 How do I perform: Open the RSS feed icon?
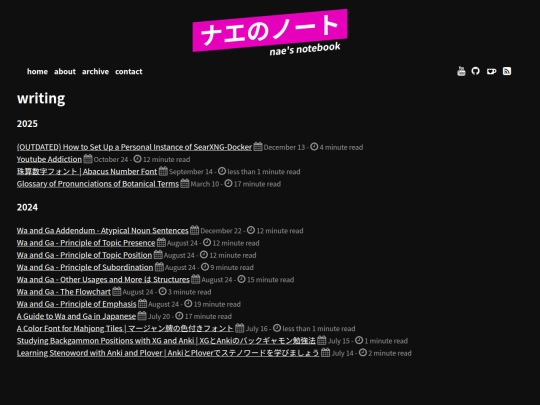point(507,71)
